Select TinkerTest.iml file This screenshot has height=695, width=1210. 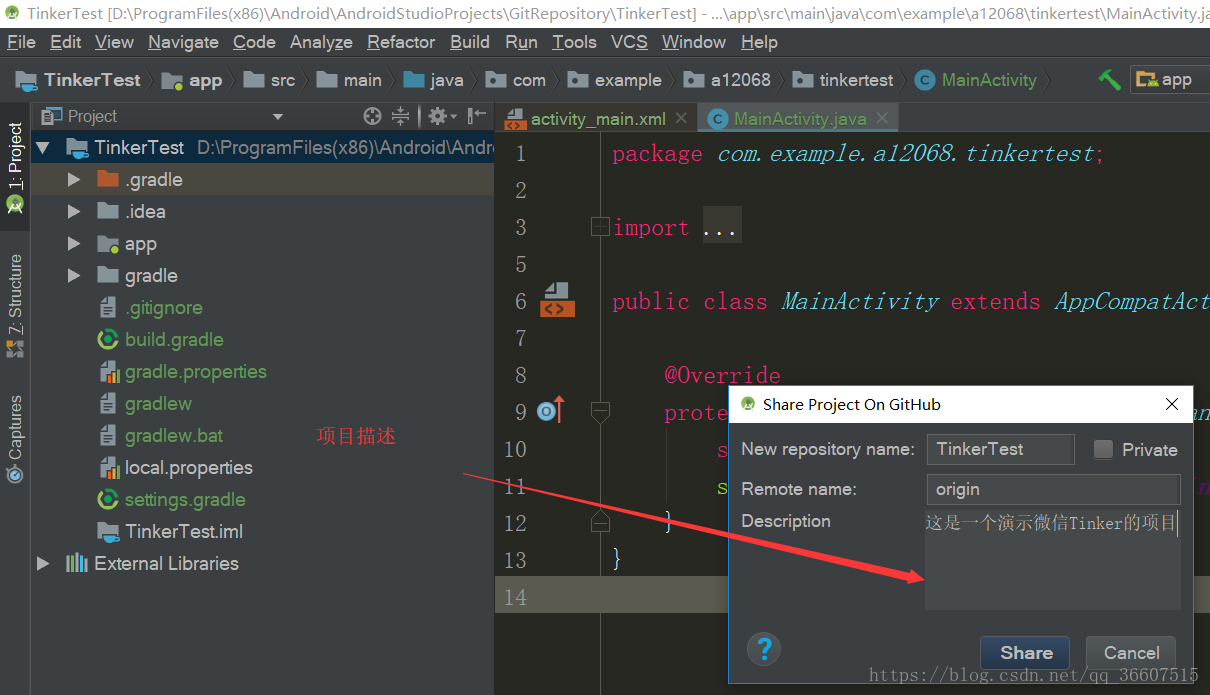coord(183,532)
